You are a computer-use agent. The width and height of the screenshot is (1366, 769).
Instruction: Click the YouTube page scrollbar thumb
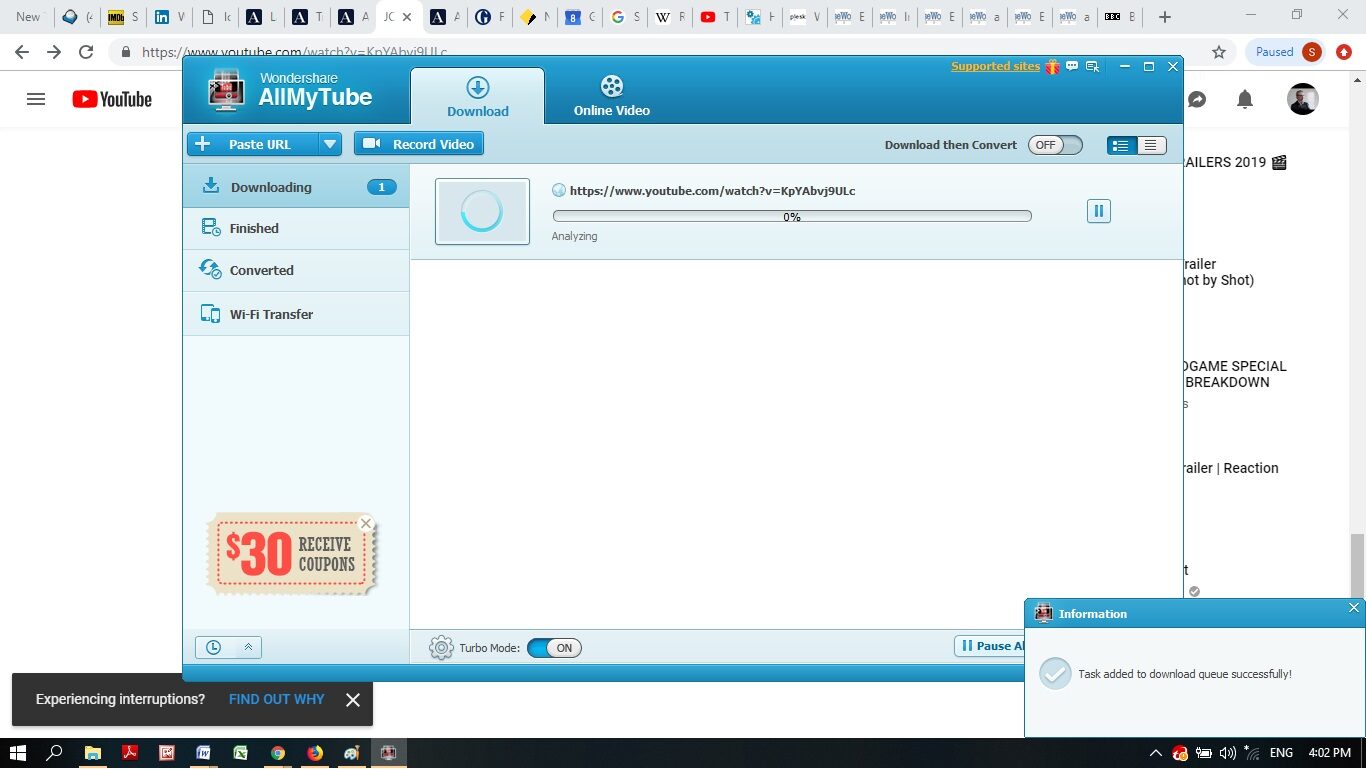pyautogui.click(x=1356, y=566)
